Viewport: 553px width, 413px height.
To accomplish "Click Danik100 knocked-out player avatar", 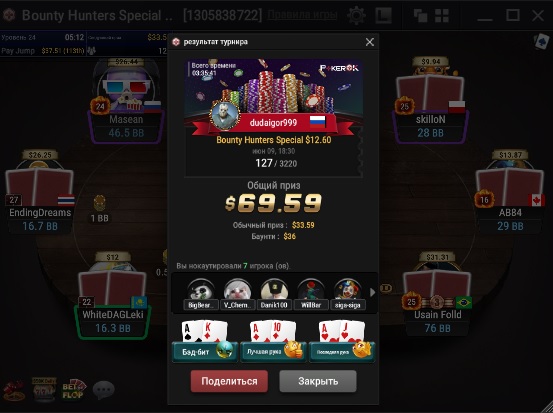I will (x=274, y=290).
